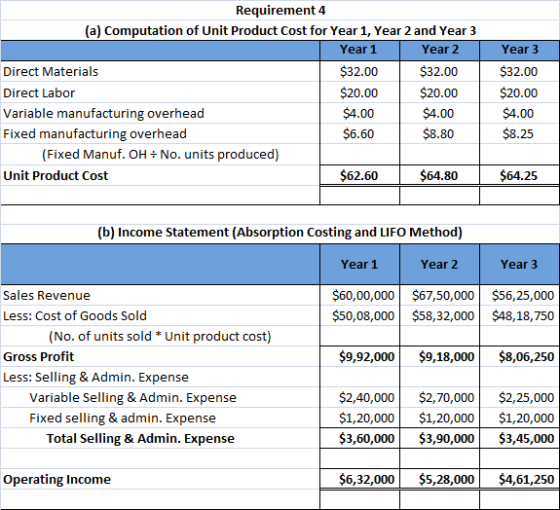Select Year 1 operating income $6,32,000

click(367, 480)
